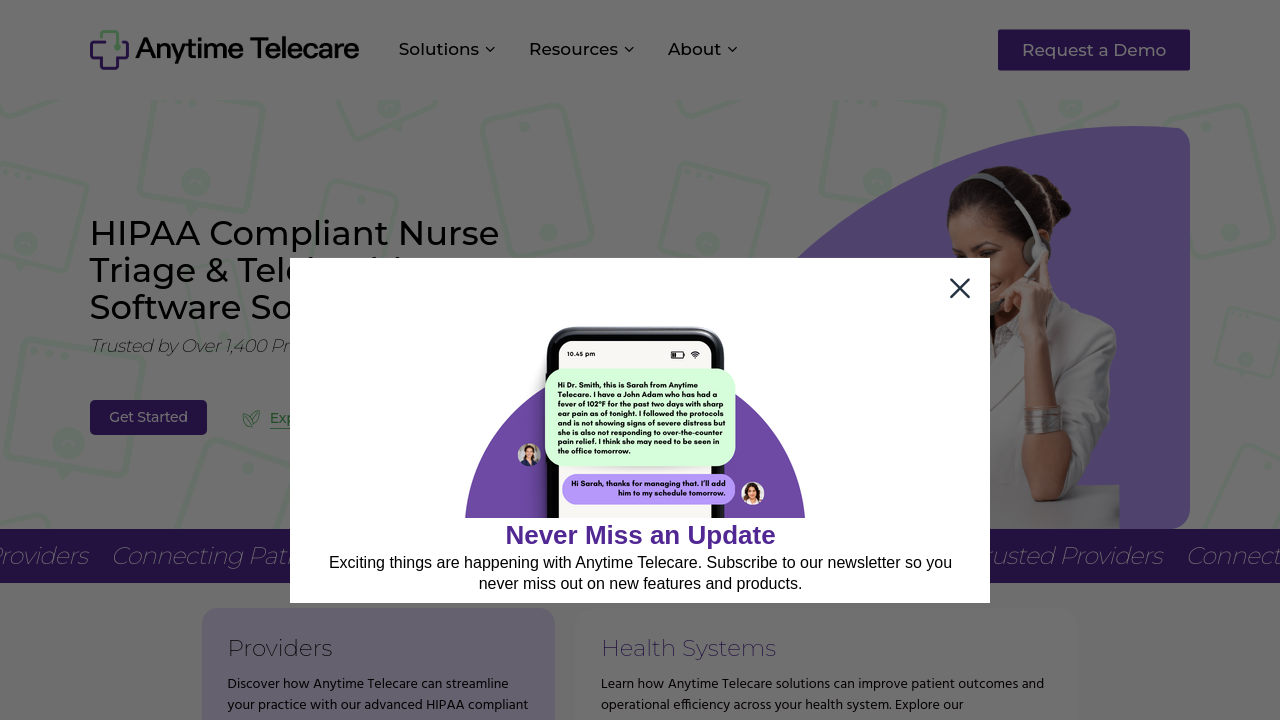The width and height of the screenshot is (1280, 720).
Task: Expand the About dropdown chevron
Action: [x=732, y=50]
